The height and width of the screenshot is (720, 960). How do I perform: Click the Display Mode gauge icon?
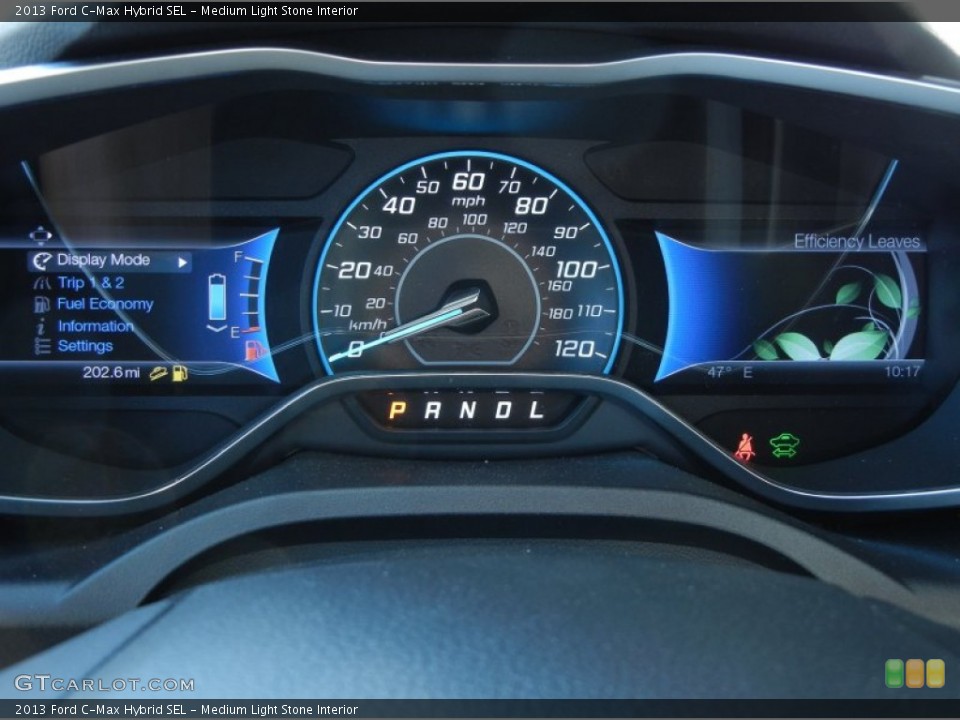coord(42,261)
